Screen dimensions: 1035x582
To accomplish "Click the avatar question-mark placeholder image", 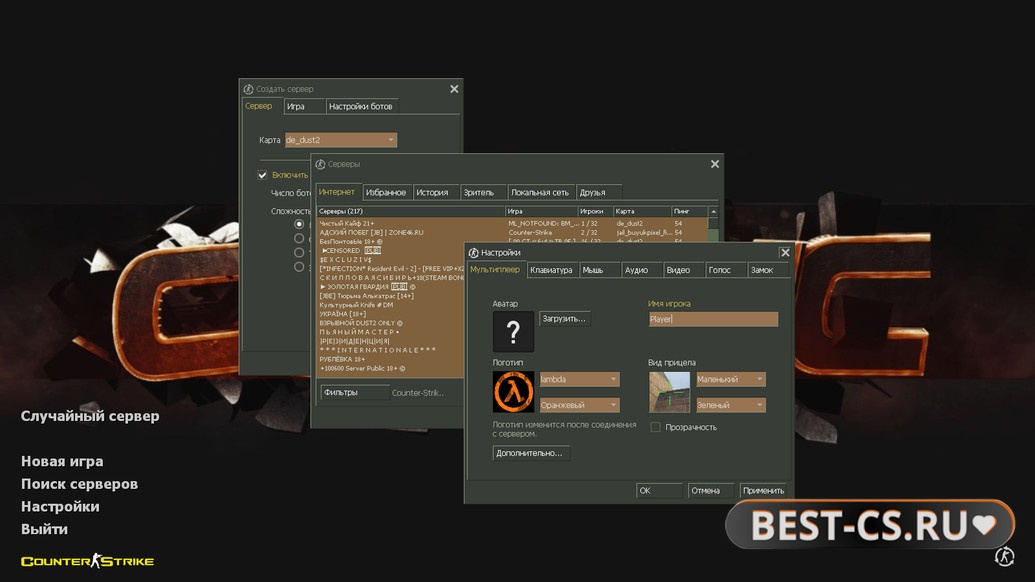I will [x=513, y=331].
